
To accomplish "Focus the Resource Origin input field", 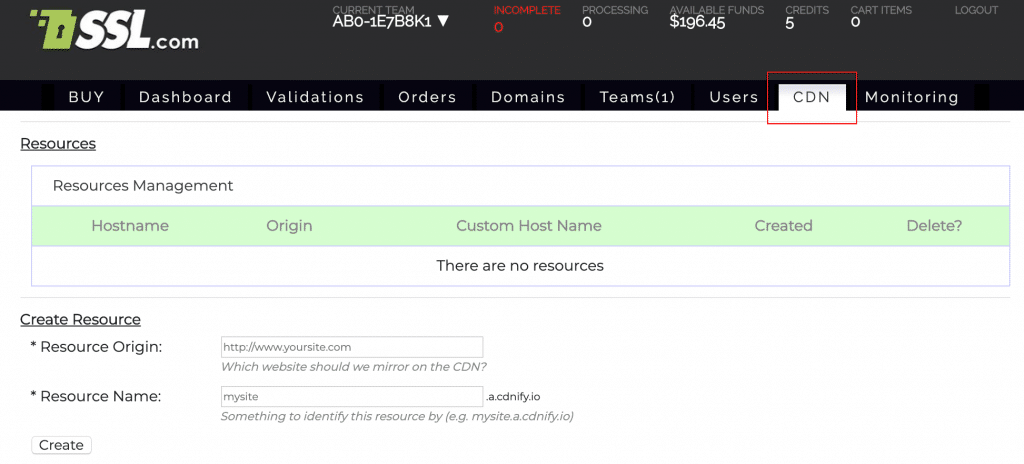I will click(352, 347).
